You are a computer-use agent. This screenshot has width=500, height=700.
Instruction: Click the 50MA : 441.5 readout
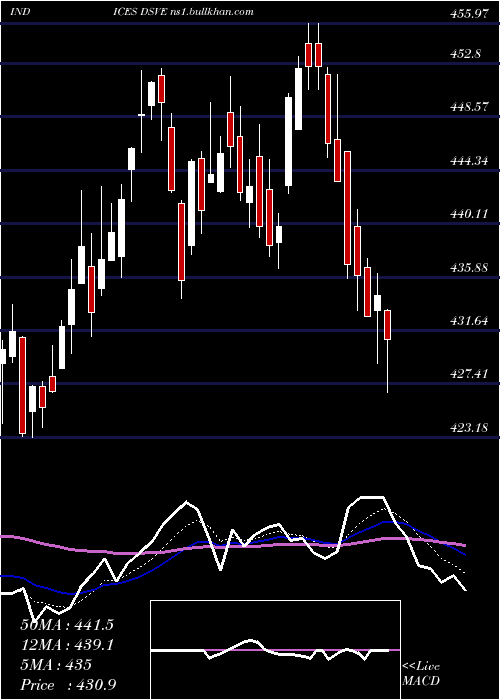pos(67,625)
